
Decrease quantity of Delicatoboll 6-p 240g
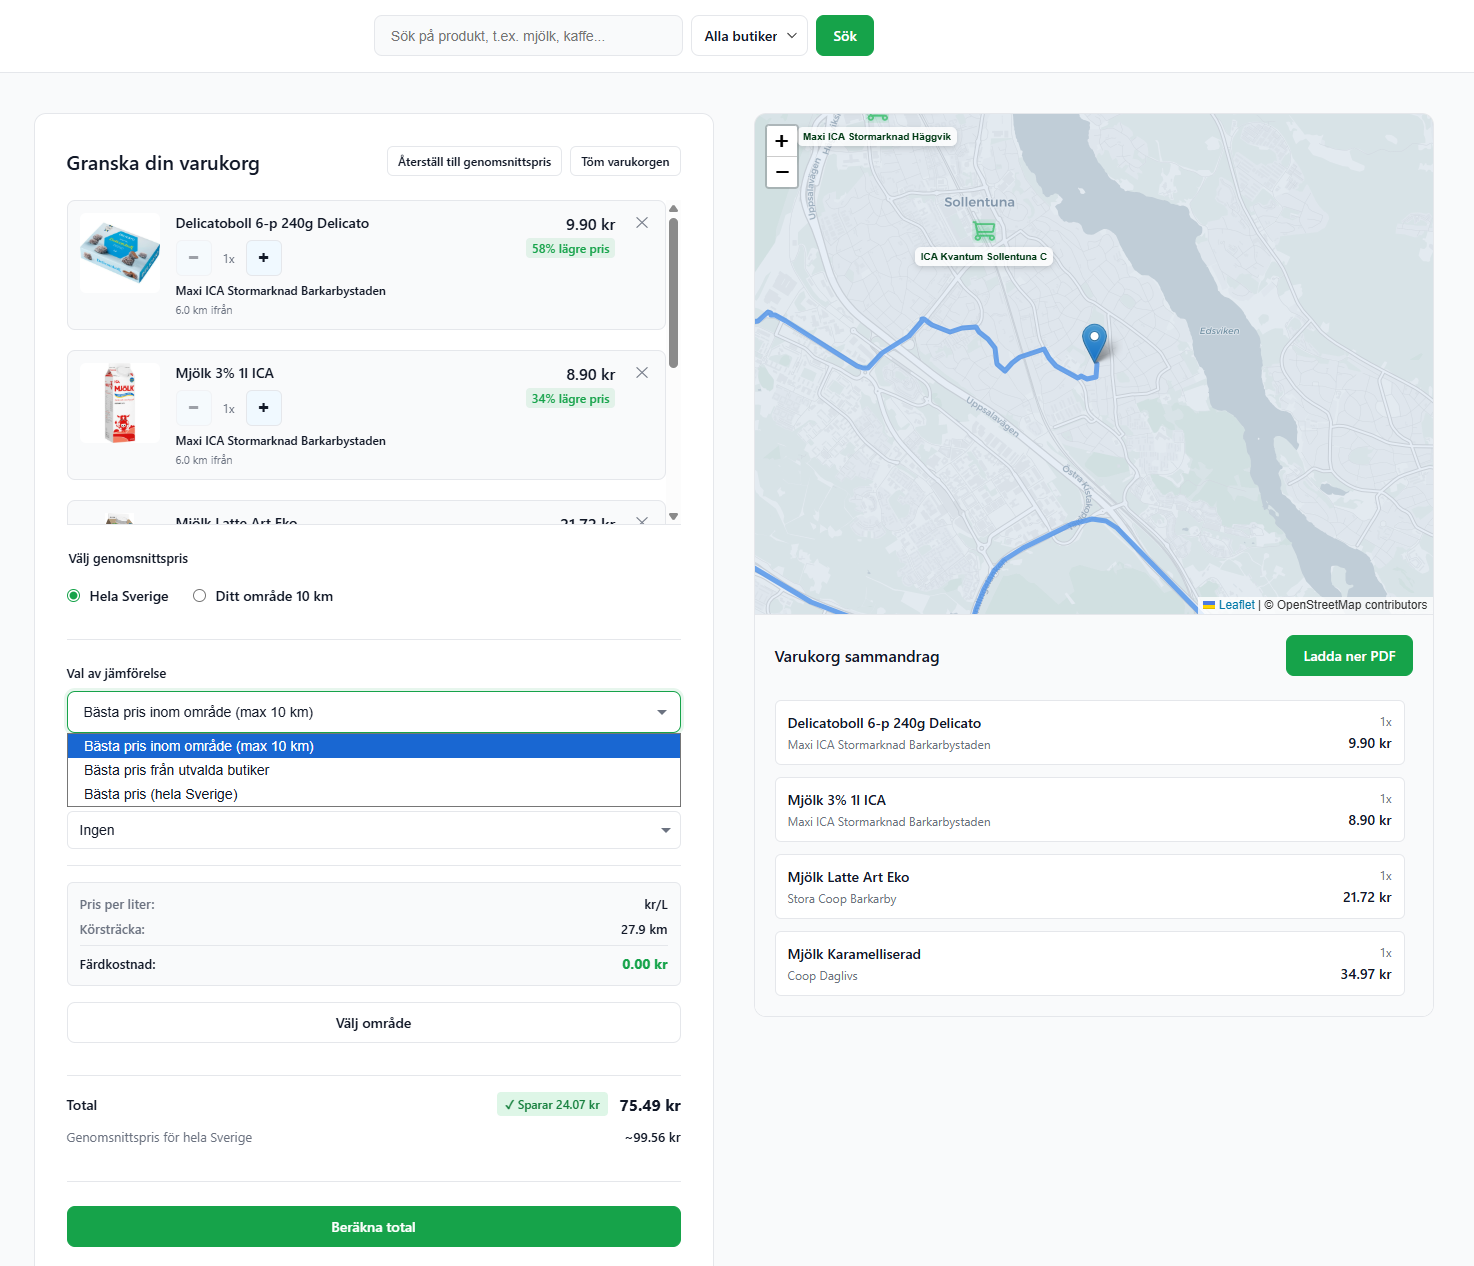[194, 258]
